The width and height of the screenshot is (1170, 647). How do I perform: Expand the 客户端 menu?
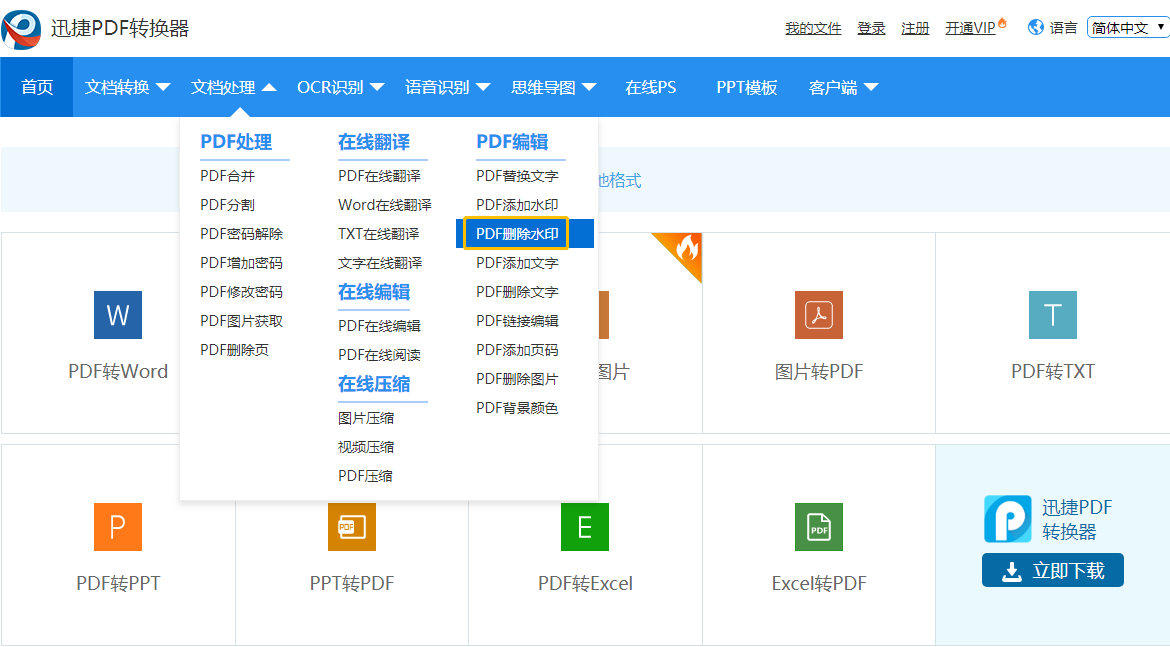coord(843,87)
